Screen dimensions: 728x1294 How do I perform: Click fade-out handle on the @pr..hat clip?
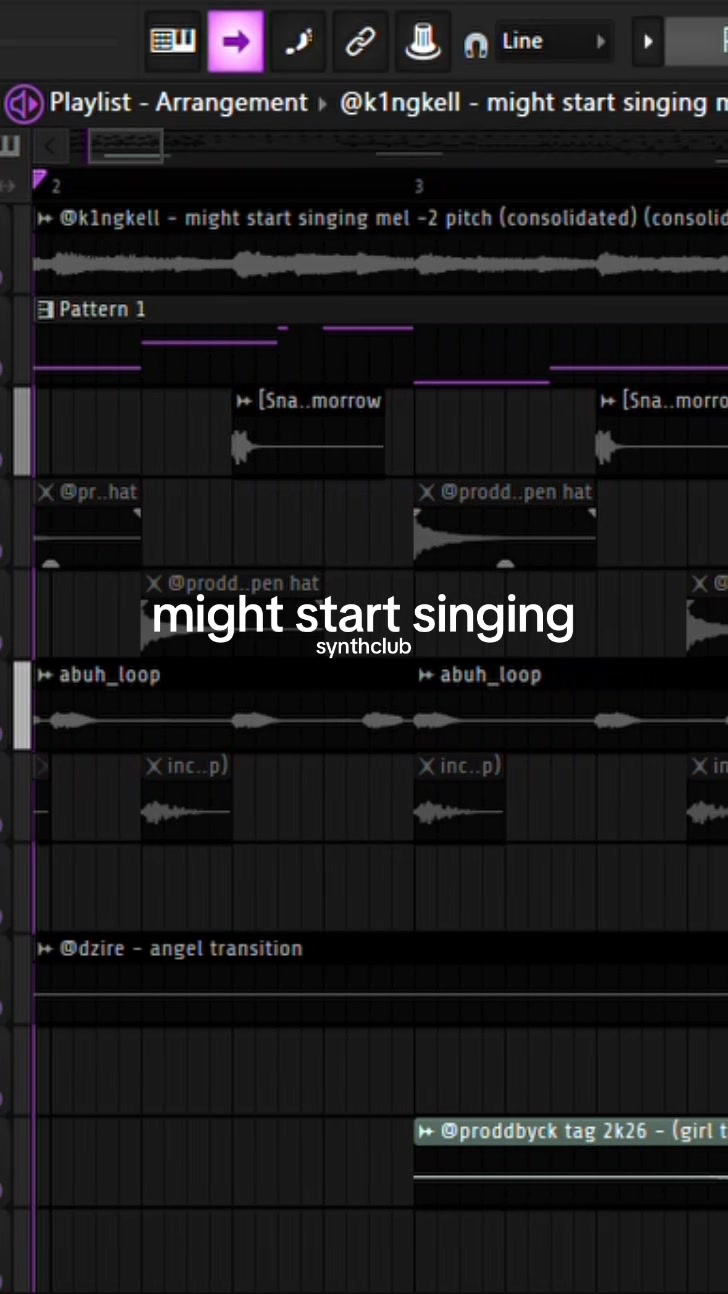point(137,513)
